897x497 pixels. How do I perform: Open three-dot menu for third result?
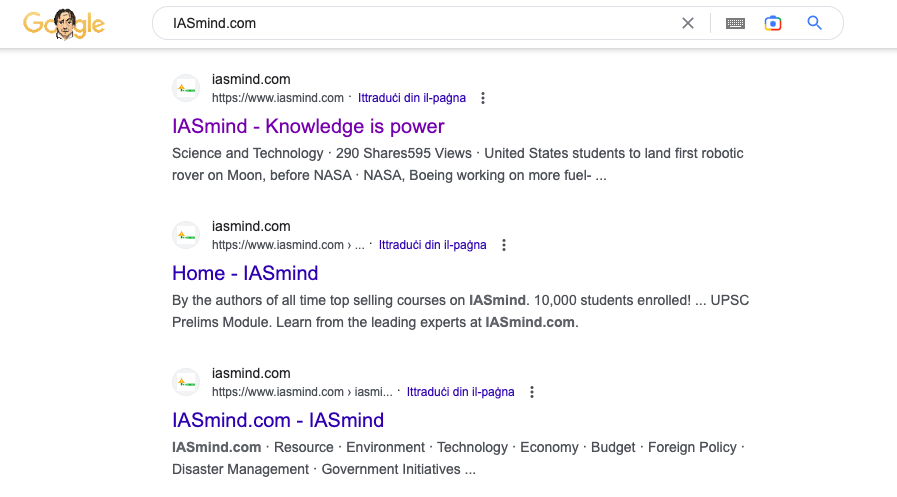click(x=532, y=392)
